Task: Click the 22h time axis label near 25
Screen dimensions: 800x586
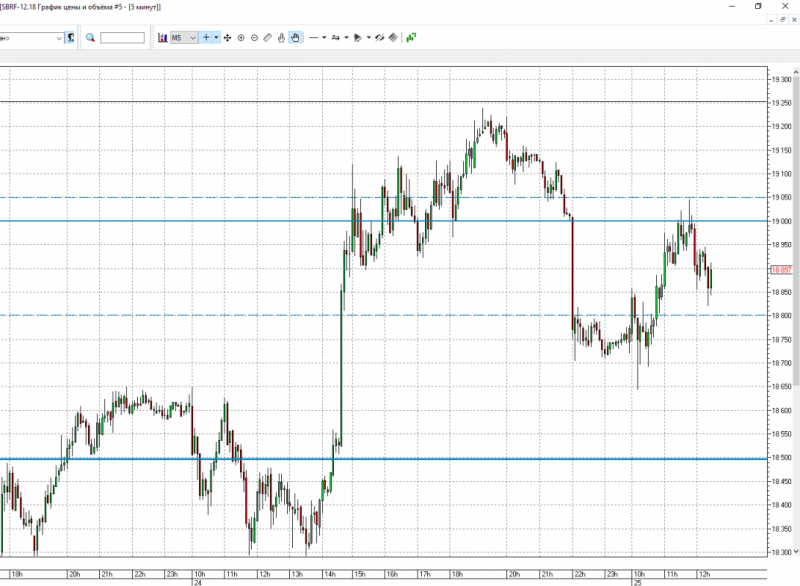Action: [x=580, y=574]
